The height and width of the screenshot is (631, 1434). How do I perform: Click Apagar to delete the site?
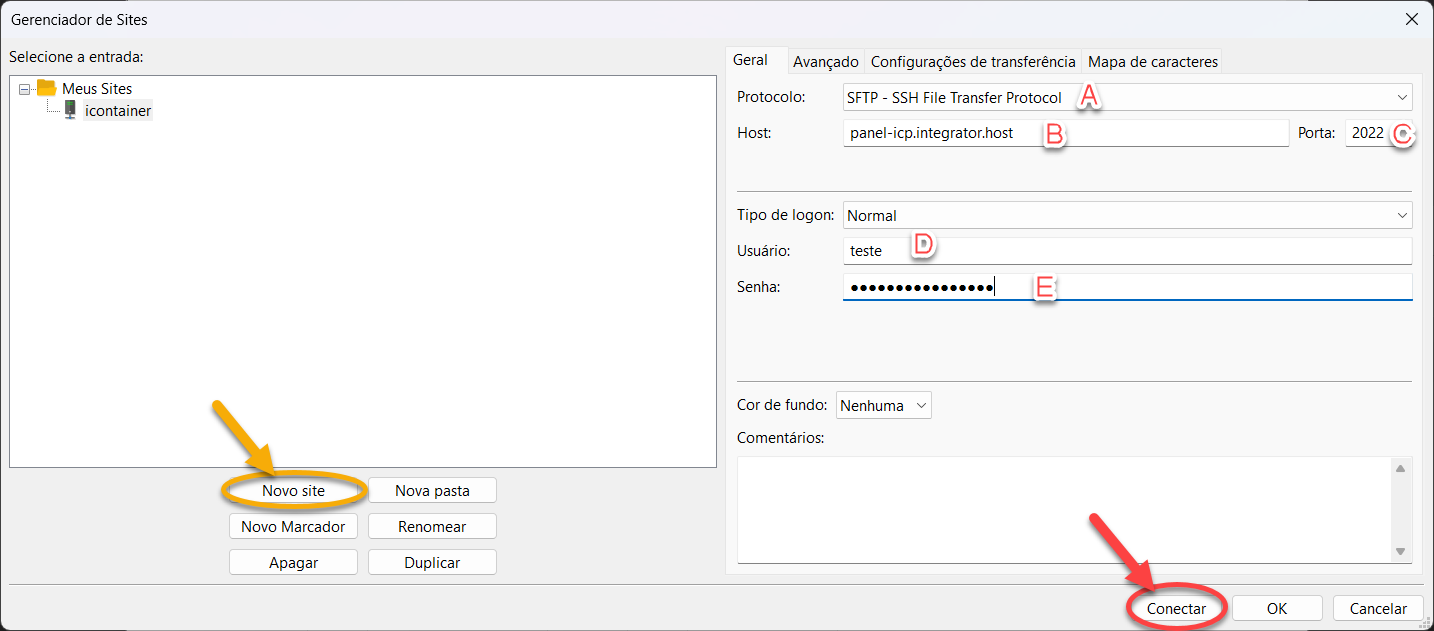293,562
